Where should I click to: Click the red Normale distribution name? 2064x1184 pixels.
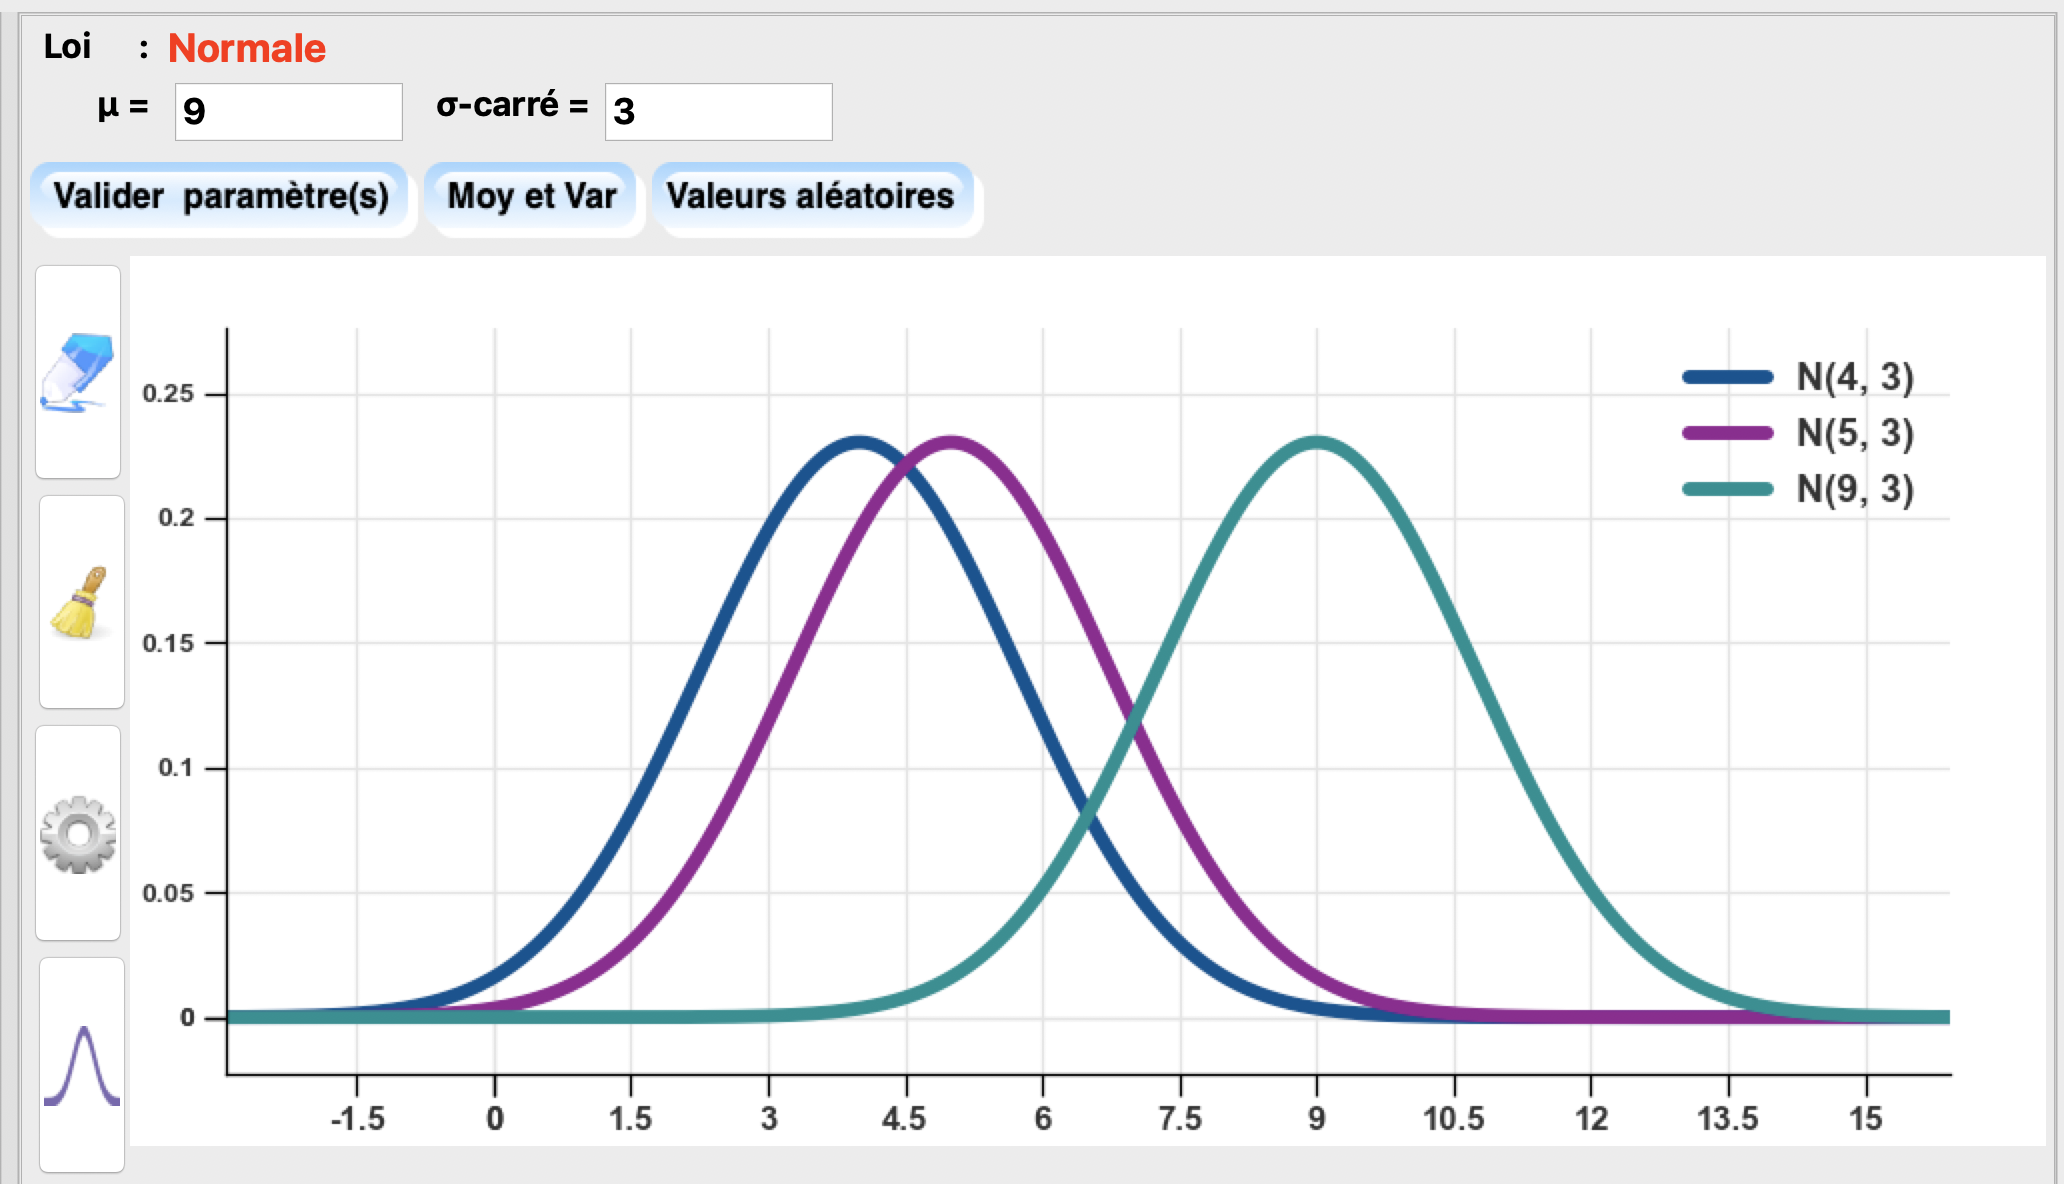(x=246, y=48)
